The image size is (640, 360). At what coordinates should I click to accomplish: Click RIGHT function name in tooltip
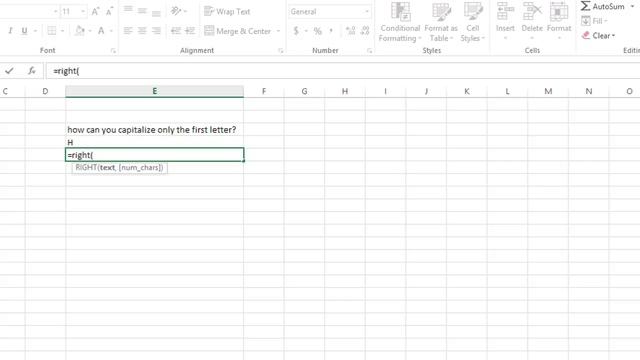(x=86, y=167)
